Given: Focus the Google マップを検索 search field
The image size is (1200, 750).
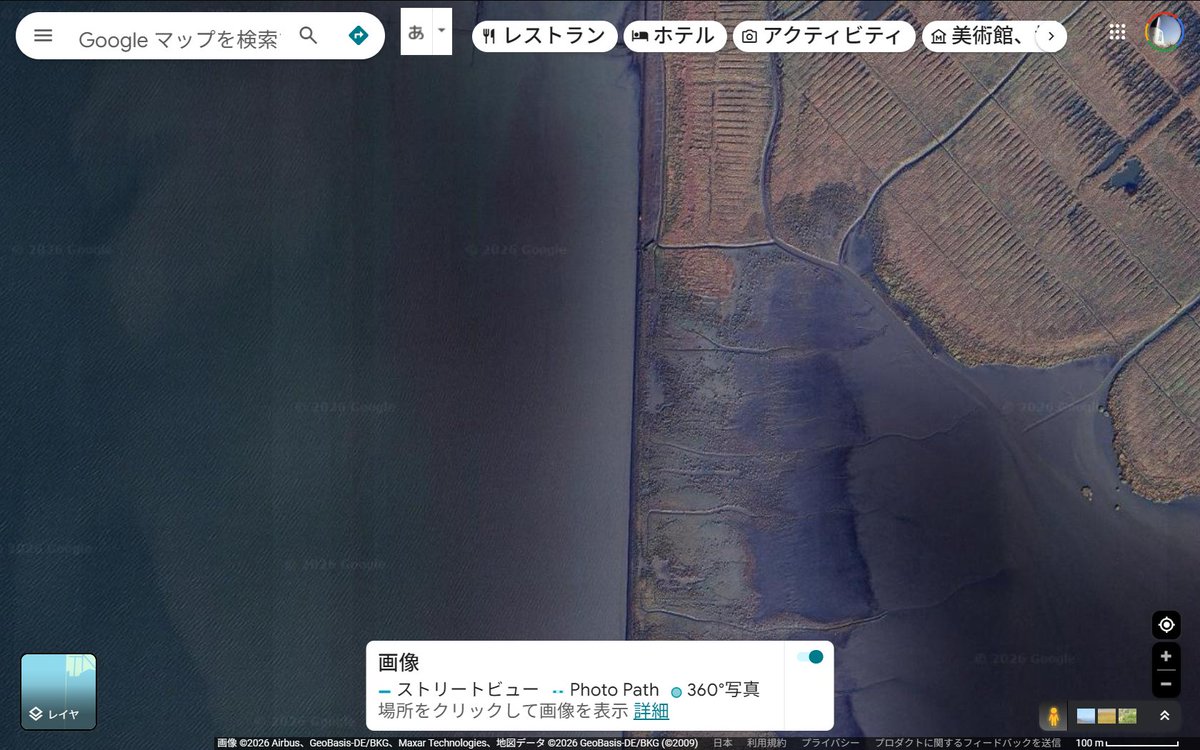Looking at the screenshot, I should coord(180,38).
